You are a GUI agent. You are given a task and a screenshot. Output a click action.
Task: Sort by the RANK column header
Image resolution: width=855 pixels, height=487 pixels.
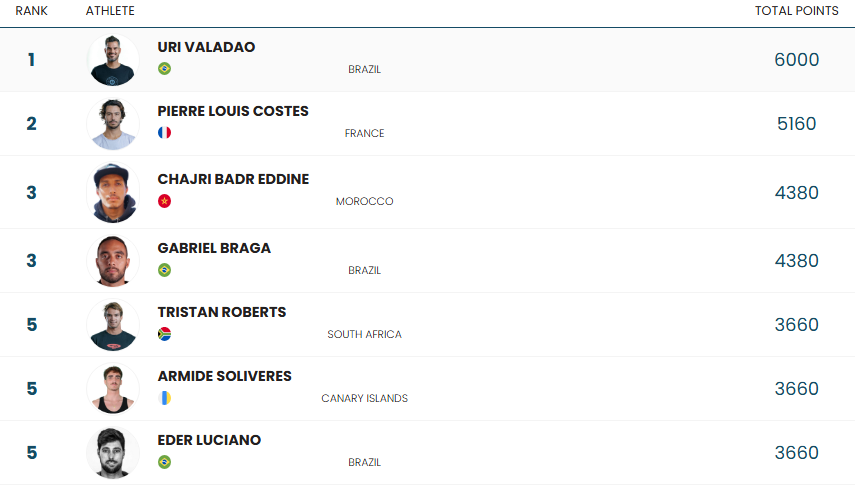click(31, 10)
